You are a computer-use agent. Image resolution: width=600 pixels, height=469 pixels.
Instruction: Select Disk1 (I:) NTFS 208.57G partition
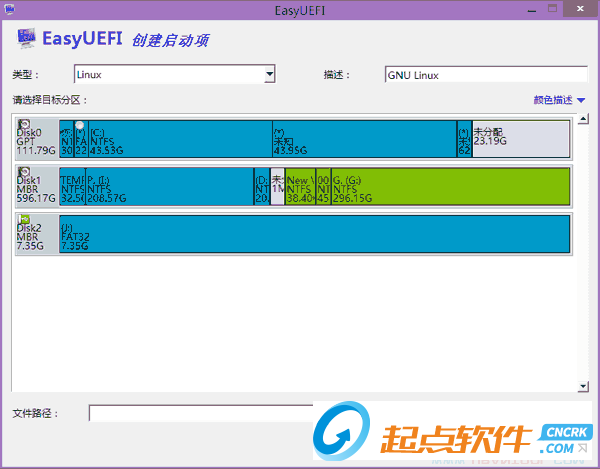click(x=170, y=186)
